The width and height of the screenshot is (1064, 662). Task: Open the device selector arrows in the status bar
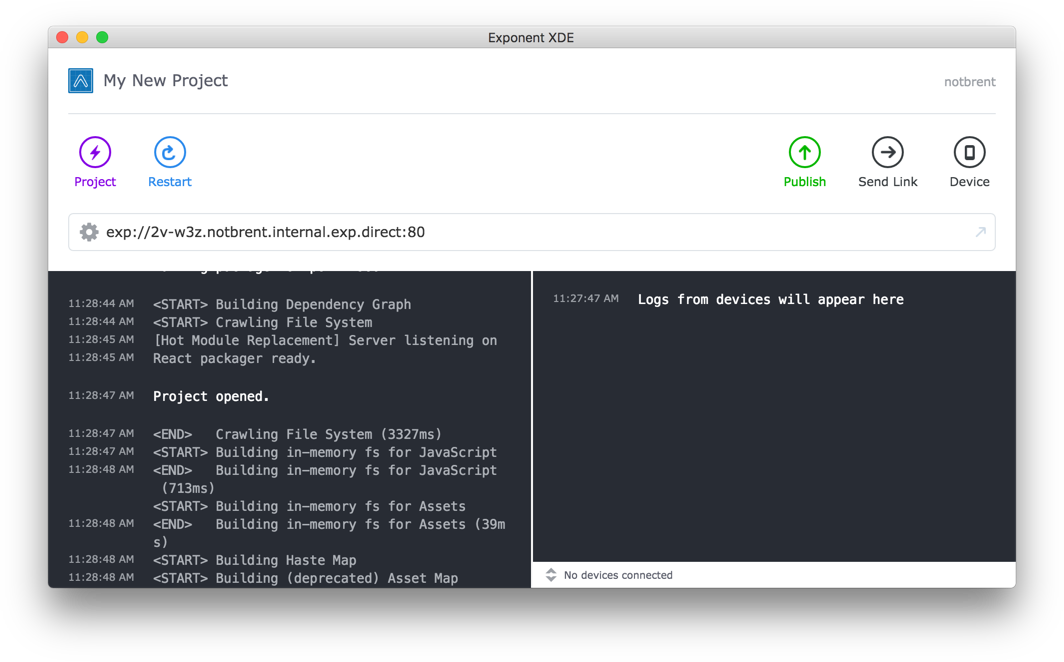551,575
